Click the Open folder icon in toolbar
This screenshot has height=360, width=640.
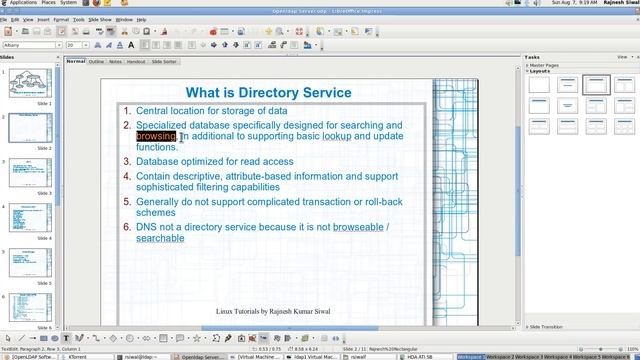click(x=25, y=31)
